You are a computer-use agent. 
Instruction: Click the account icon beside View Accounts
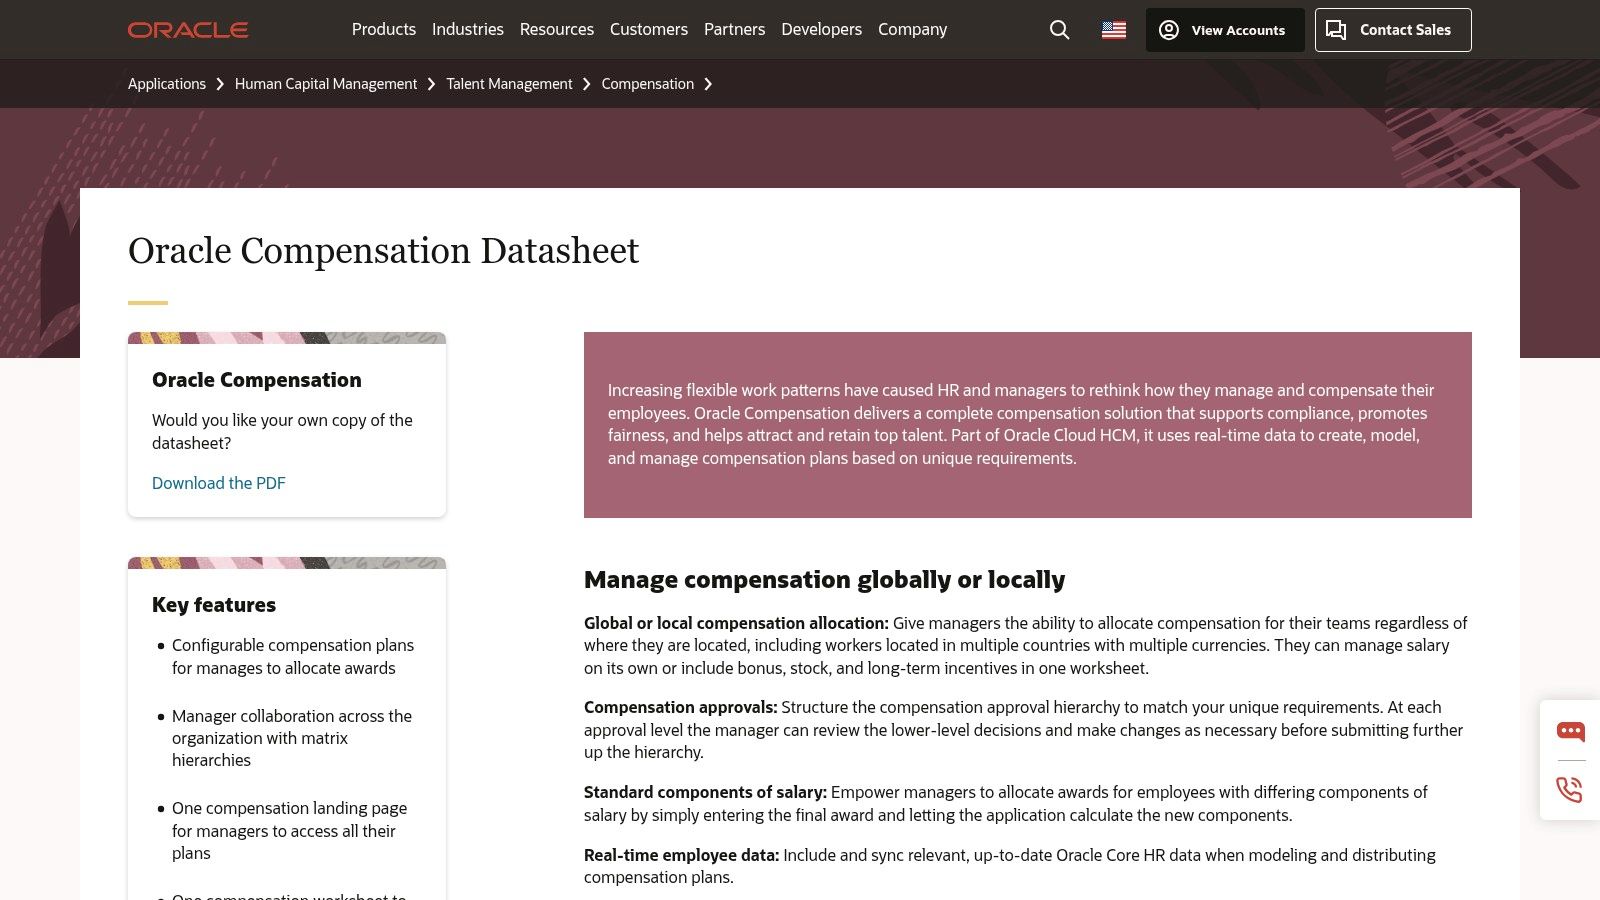click(x=1169, y=30)
